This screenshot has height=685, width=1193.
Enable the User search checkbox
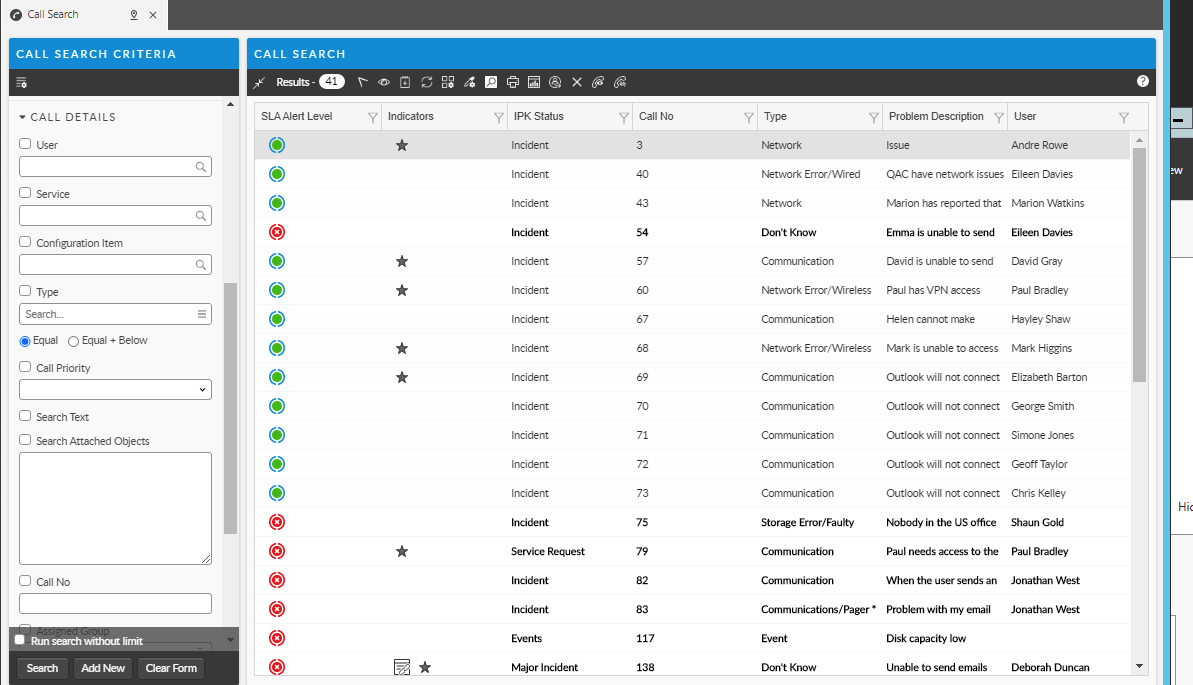(x=26, y=144)
